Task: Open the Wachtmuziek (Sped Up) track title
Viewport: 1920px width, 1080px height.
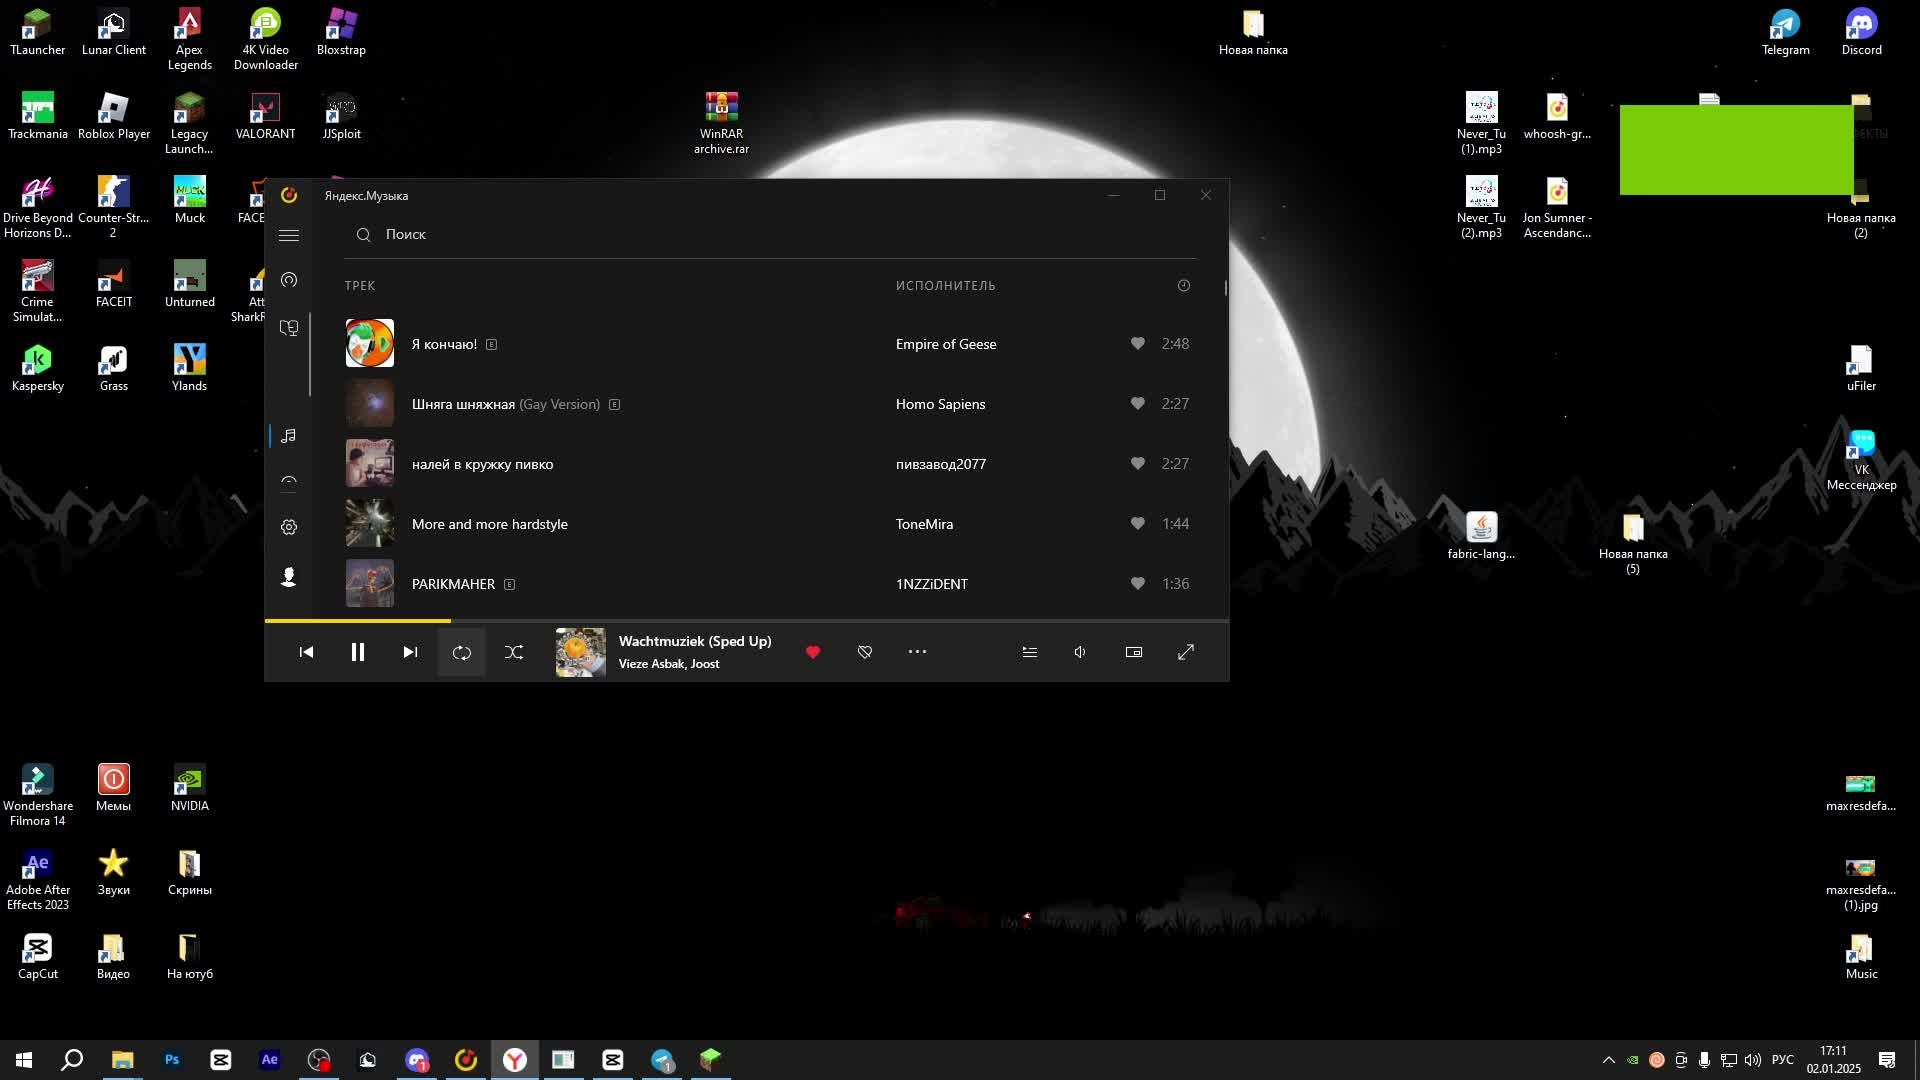Action: tap(695, 641)
